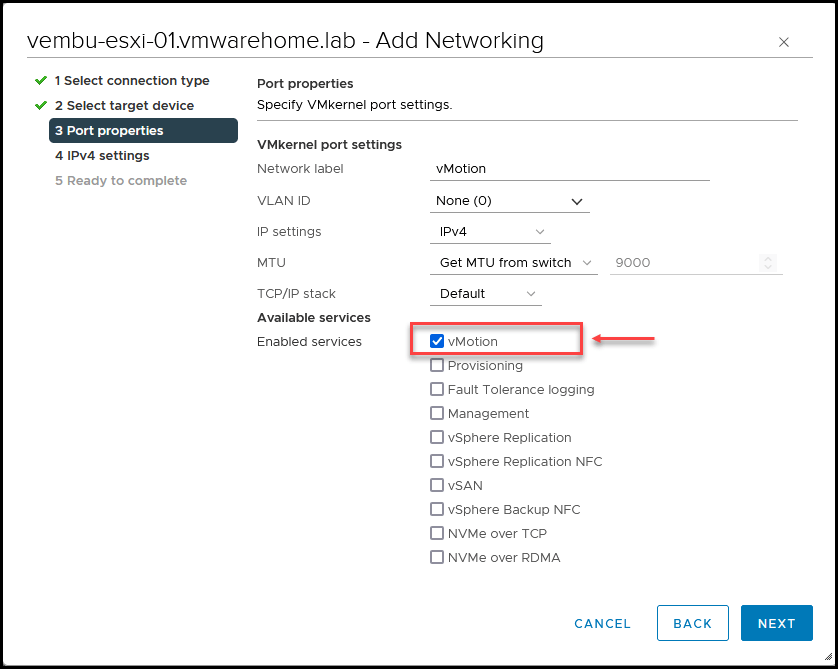
Task: Check the Management service checkbox
Action: tap(437, 413)
